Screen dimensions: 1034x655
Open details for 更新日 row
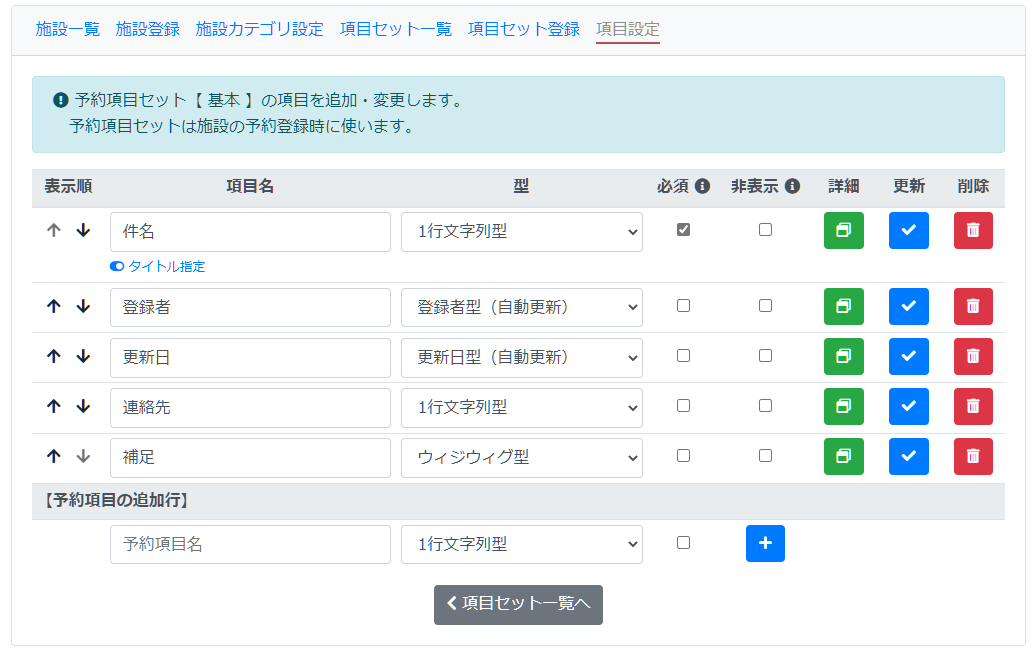click(x=843, y=356)
